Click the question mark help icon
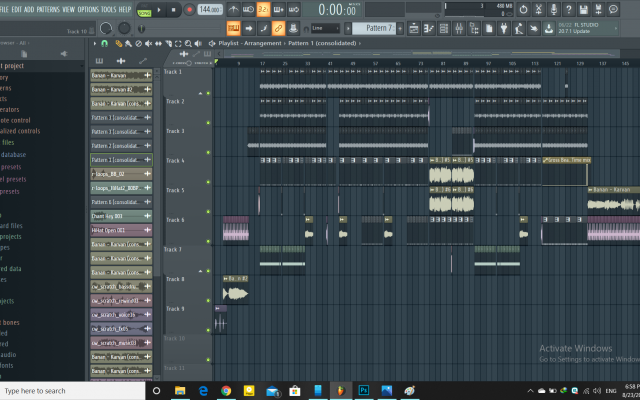 tap(569, 9)
